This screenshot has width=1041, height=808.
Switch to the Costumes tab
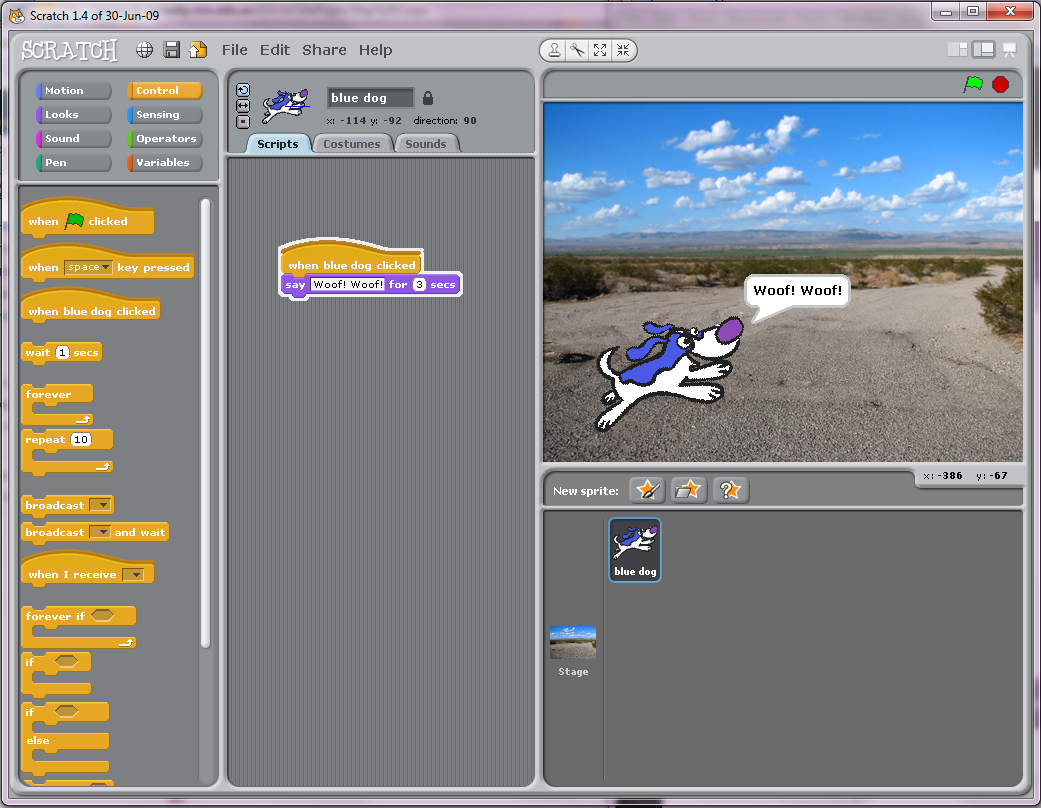[352, 144]
